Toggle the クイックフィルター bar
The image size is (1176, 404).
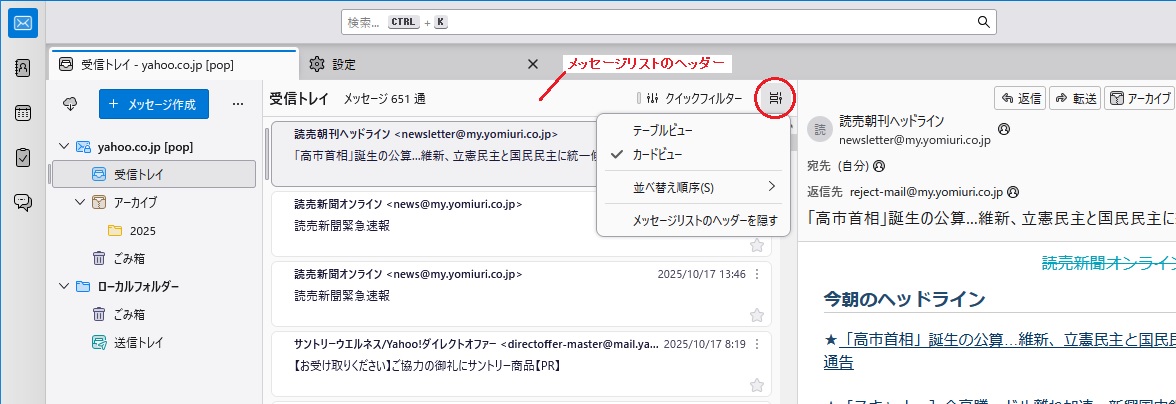tap(691, 98)
